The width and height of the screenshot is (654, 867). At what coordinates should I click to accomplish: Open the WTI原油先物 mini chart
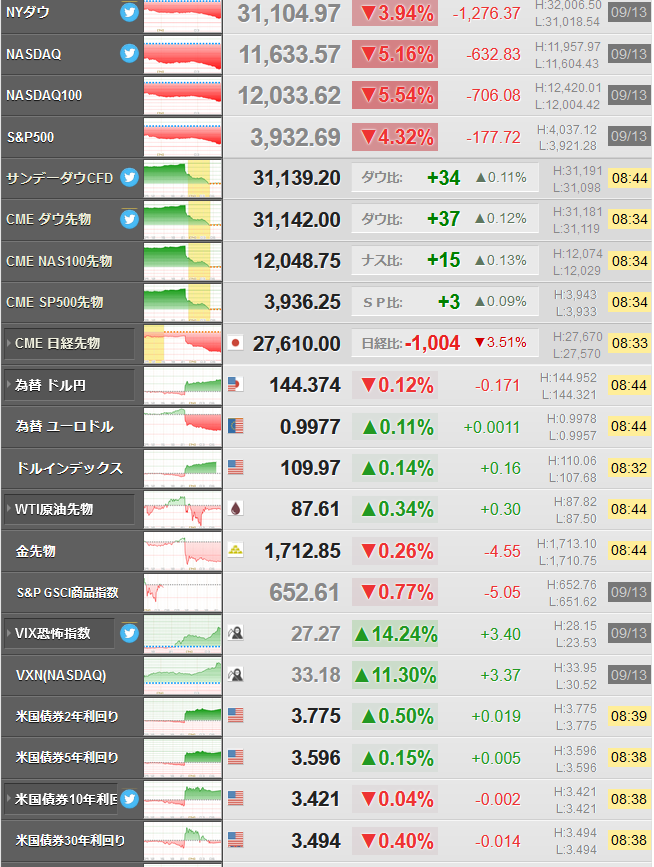(182, 510)
